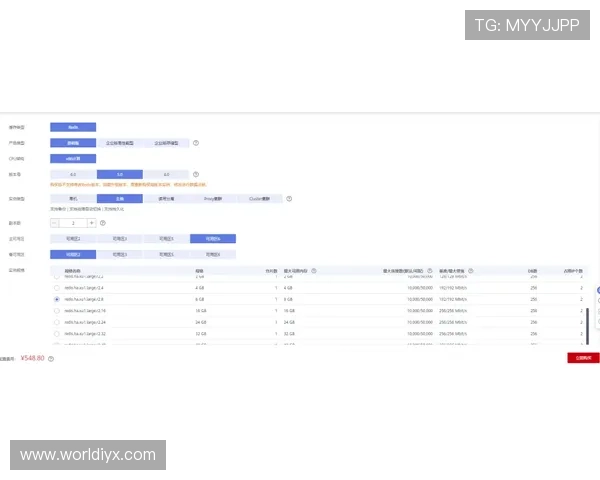
Task: Click the orange version warning notice text
Action: (128, 184)
